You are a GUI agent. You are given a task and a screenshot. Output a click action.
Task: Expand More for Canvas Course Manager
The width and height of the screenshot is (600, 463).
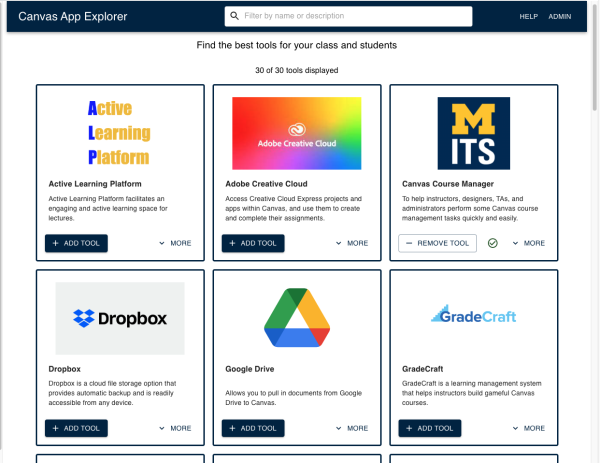[x=529, y=243]
